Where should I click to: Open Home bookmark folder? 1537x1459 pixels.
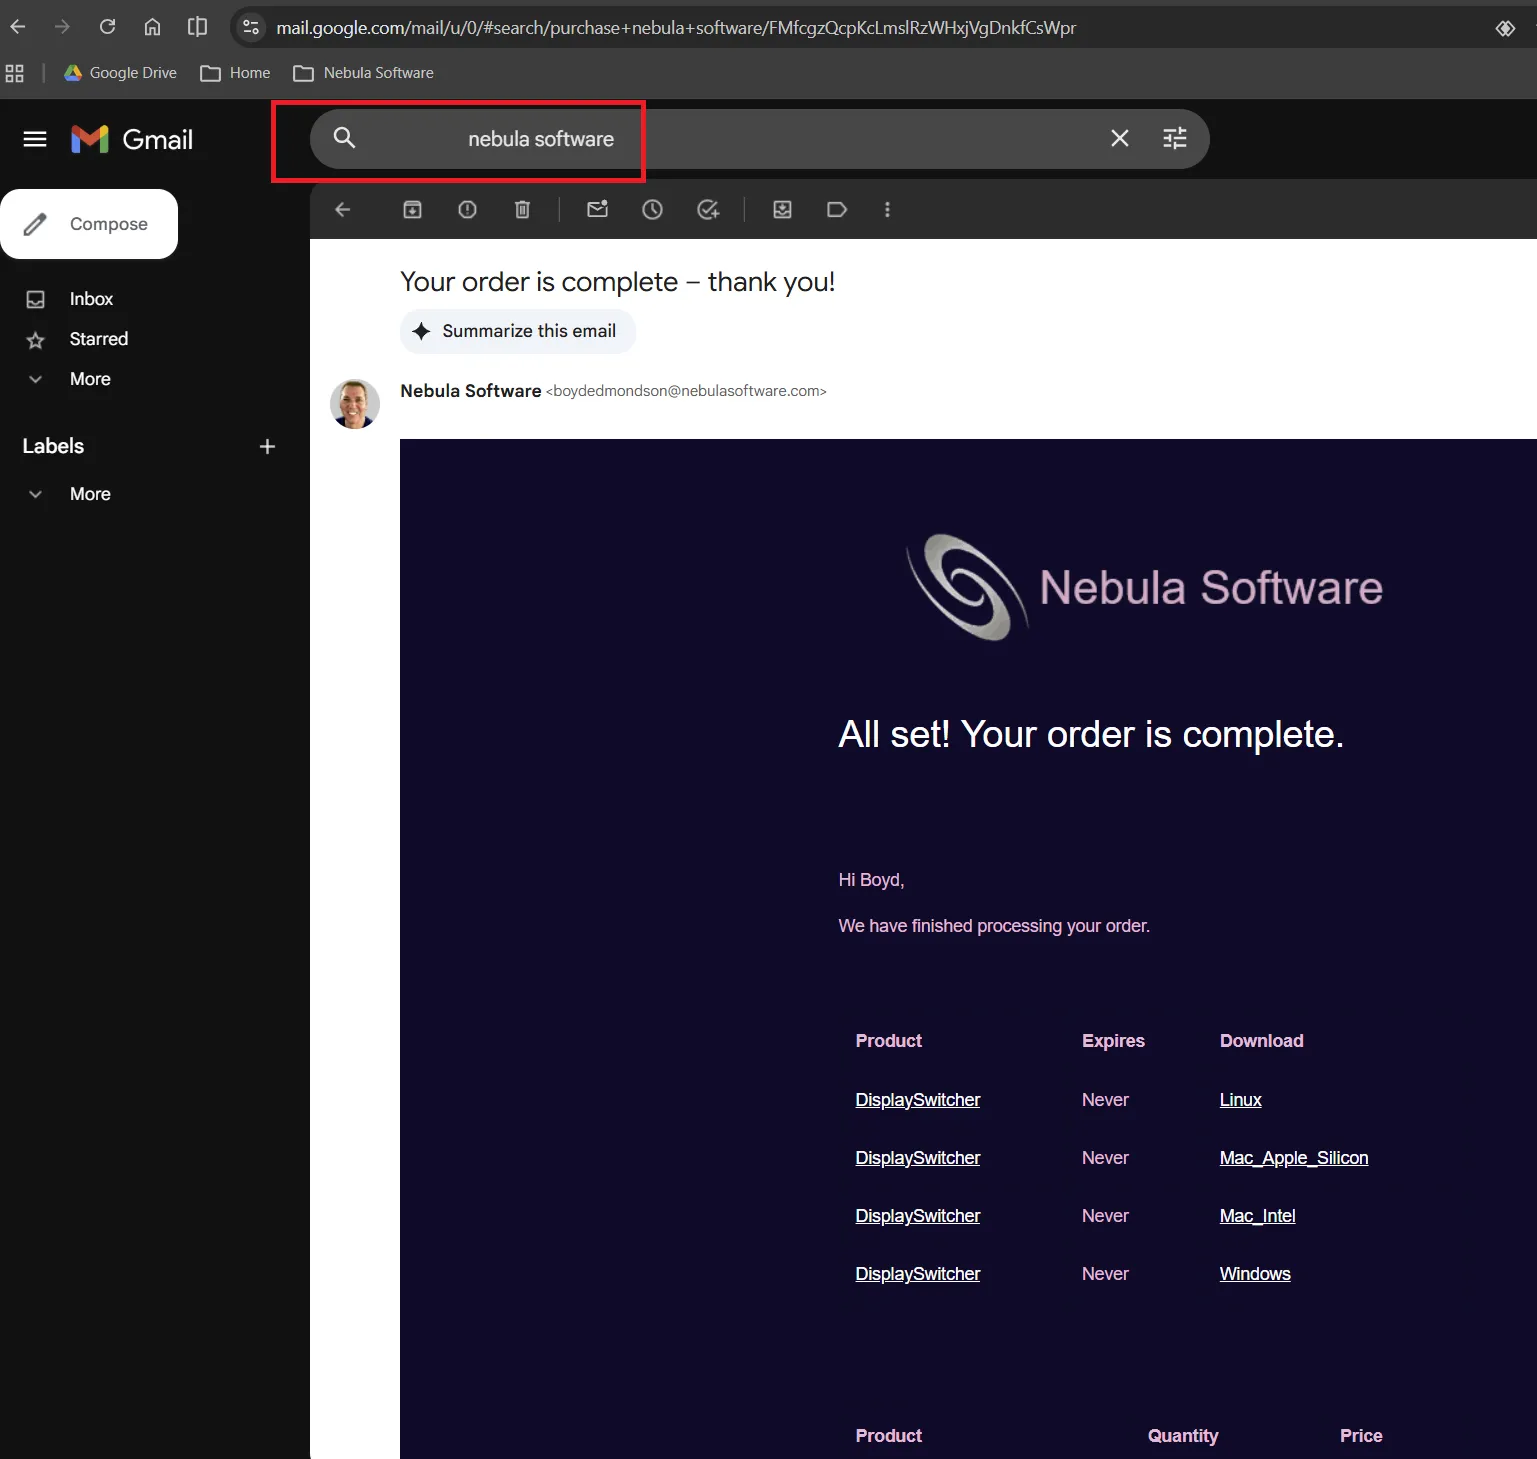tap(235, 73)
